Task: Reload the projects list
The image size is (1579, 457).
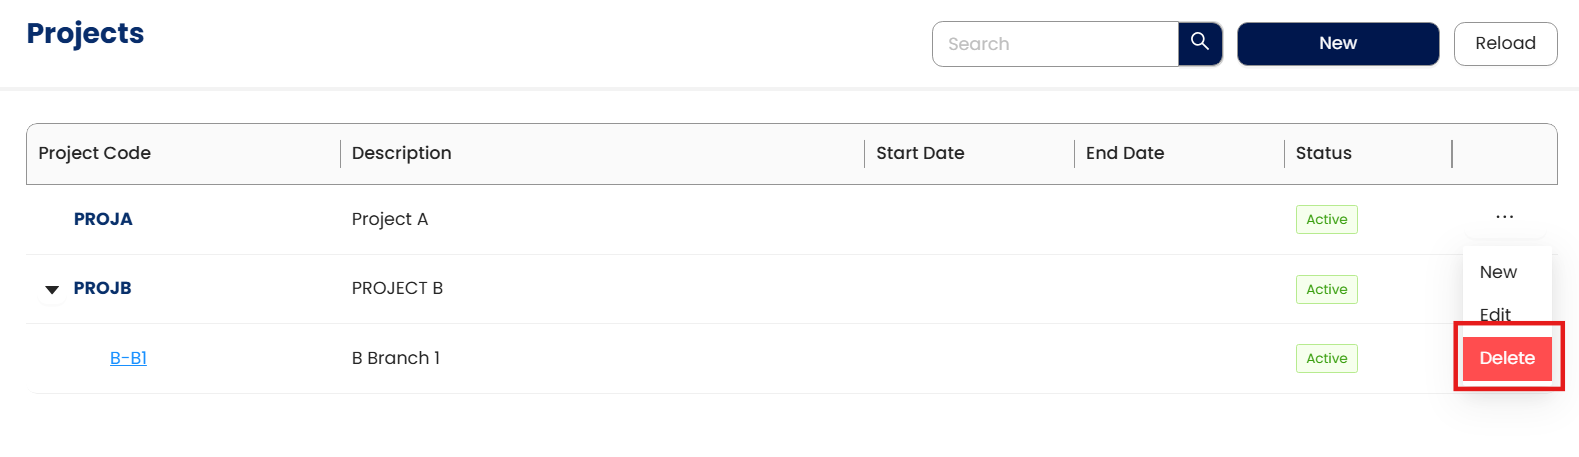Action: [1505, 43]
